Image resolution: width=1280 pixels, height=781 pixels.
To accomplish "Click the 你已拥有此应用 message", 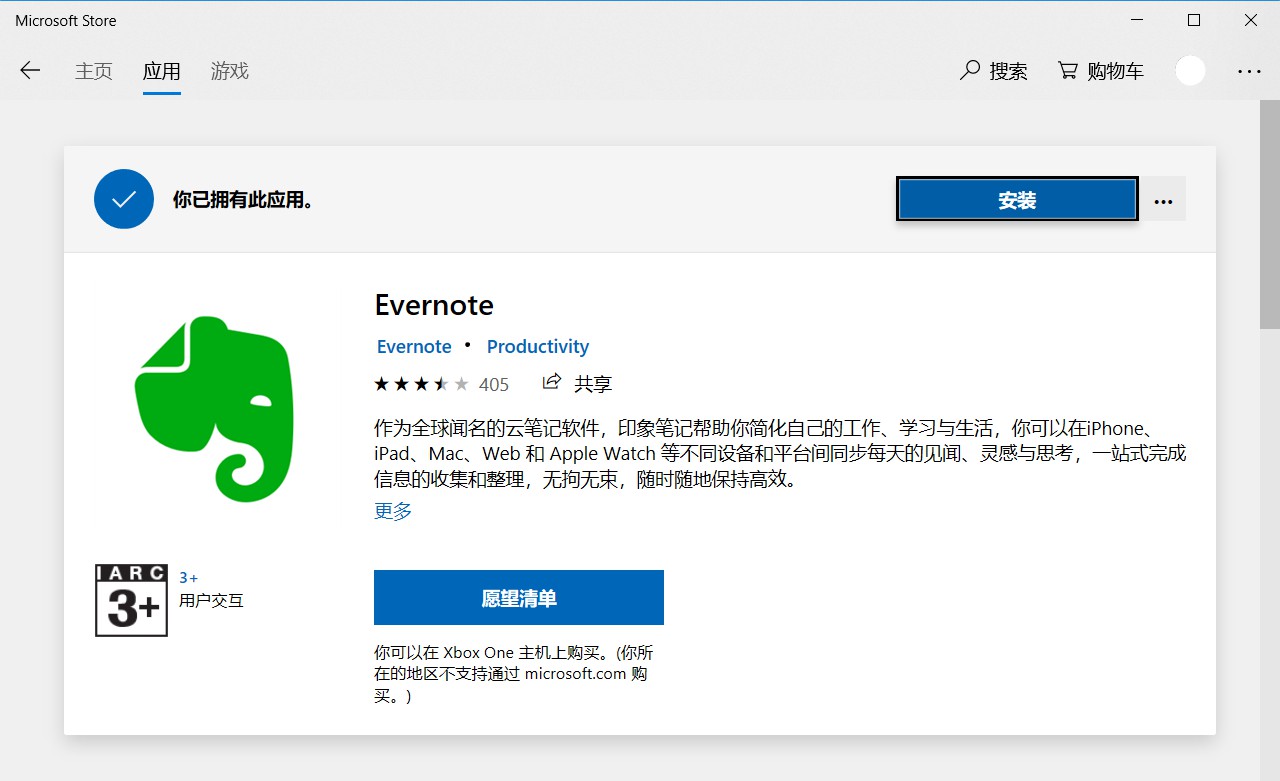I will point(244,200).
